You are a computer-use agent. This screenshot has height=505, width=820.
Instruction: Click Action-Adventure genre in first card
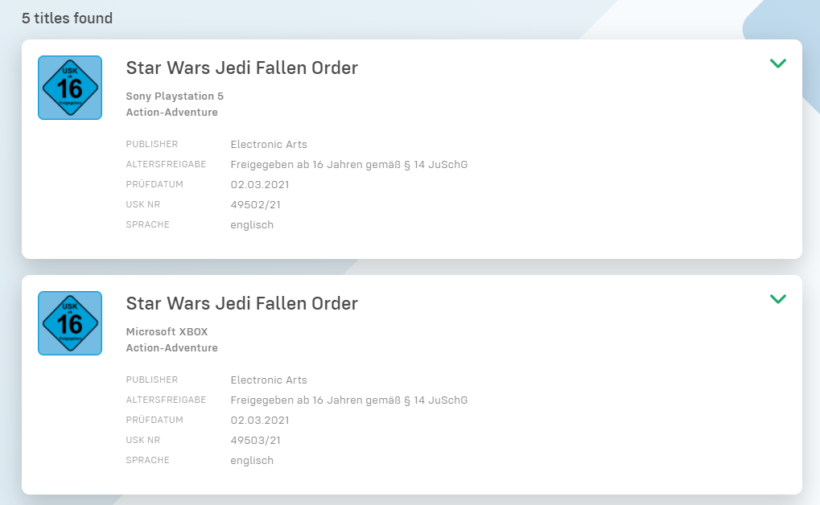point(171,112)
